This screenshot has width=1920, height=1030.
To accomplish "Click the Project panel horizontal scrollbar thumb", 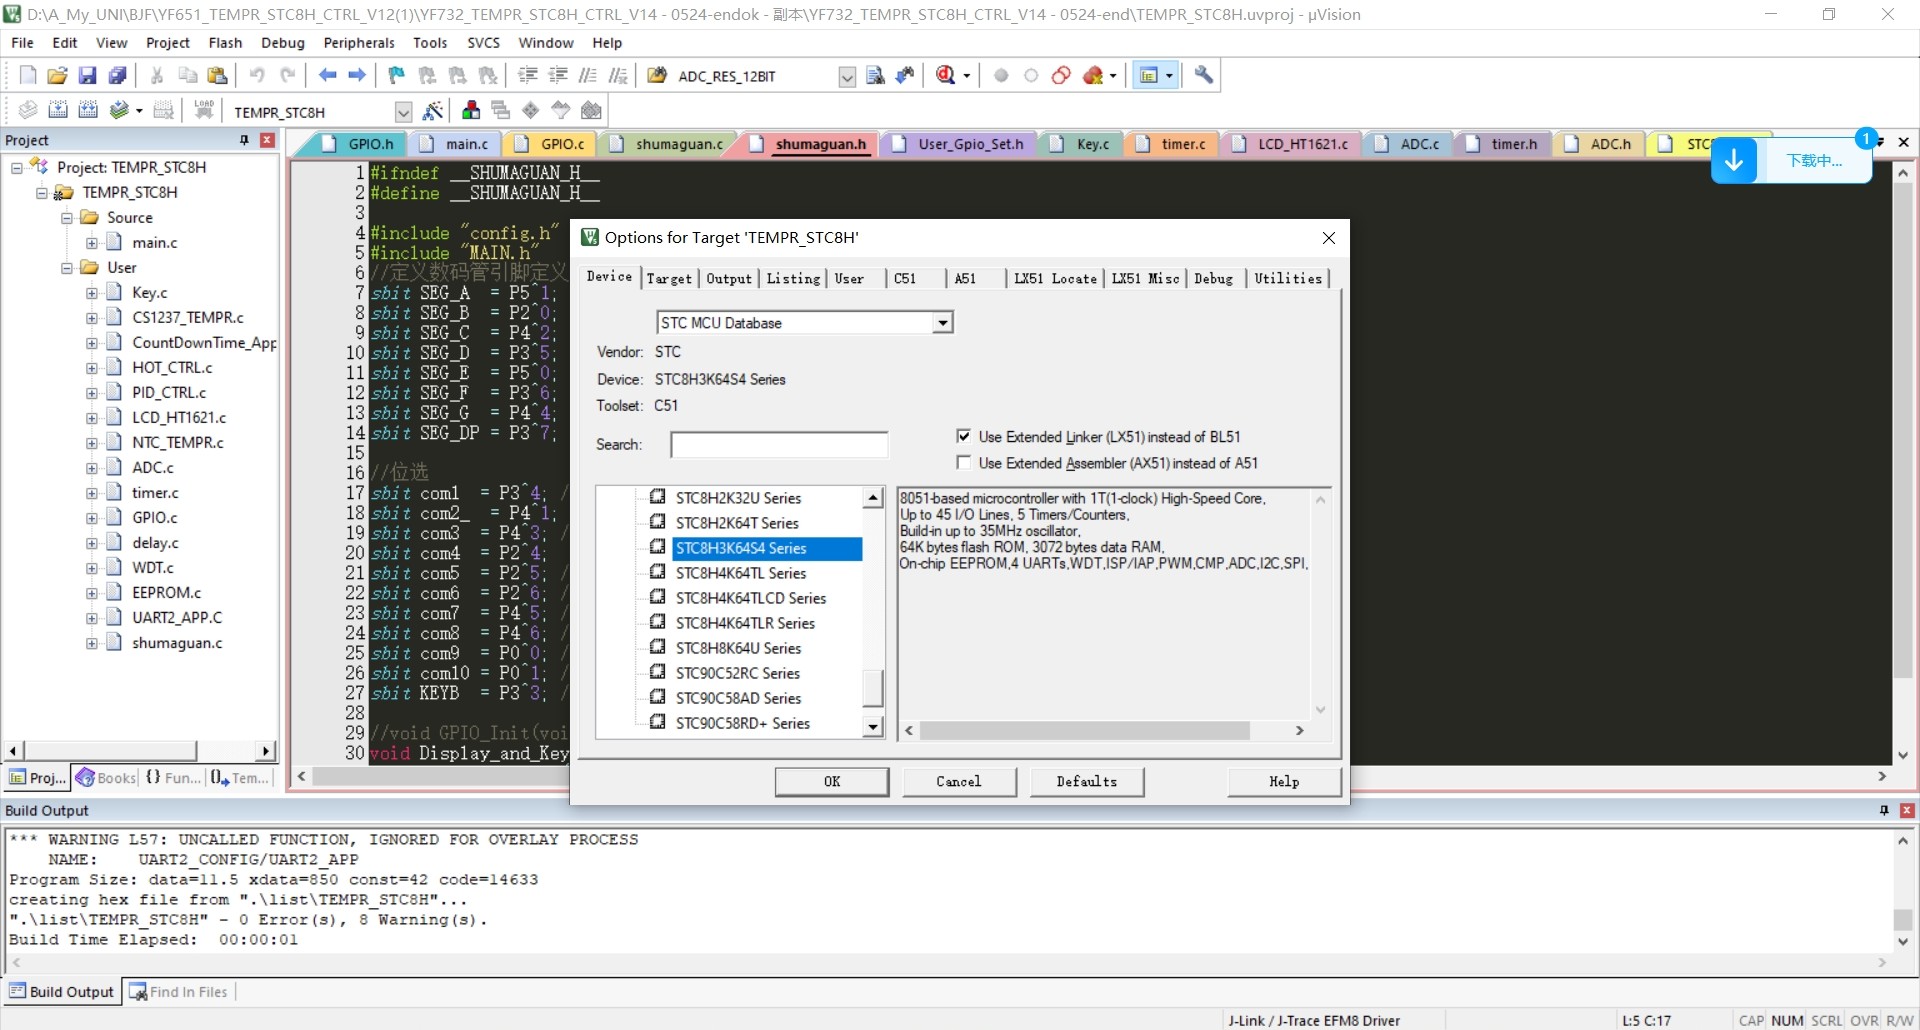I will coord(110,750).
